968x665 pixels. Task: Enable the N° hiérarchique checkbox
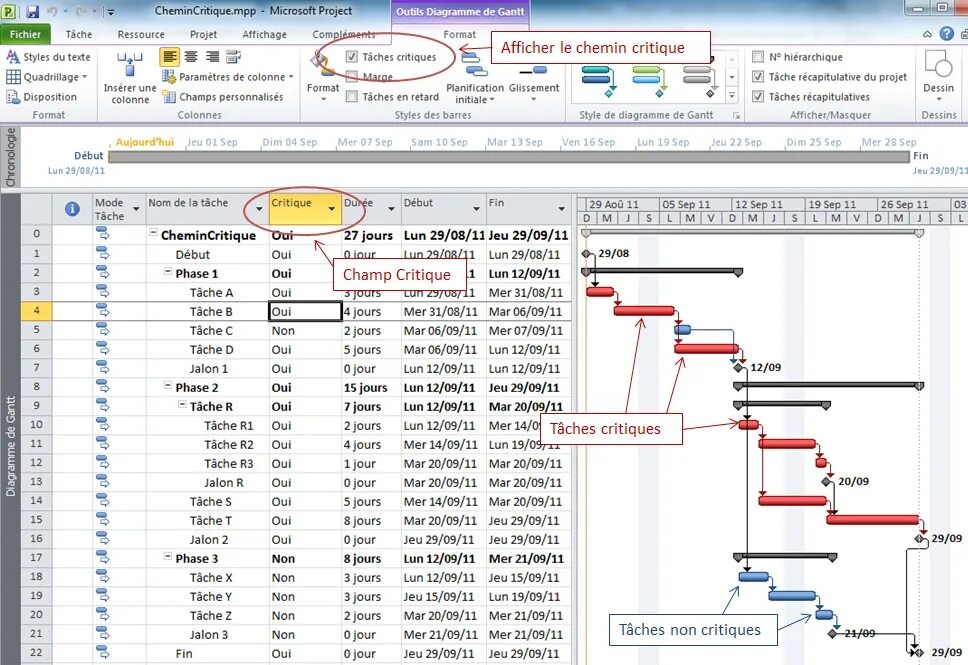[x=758, y=57]
